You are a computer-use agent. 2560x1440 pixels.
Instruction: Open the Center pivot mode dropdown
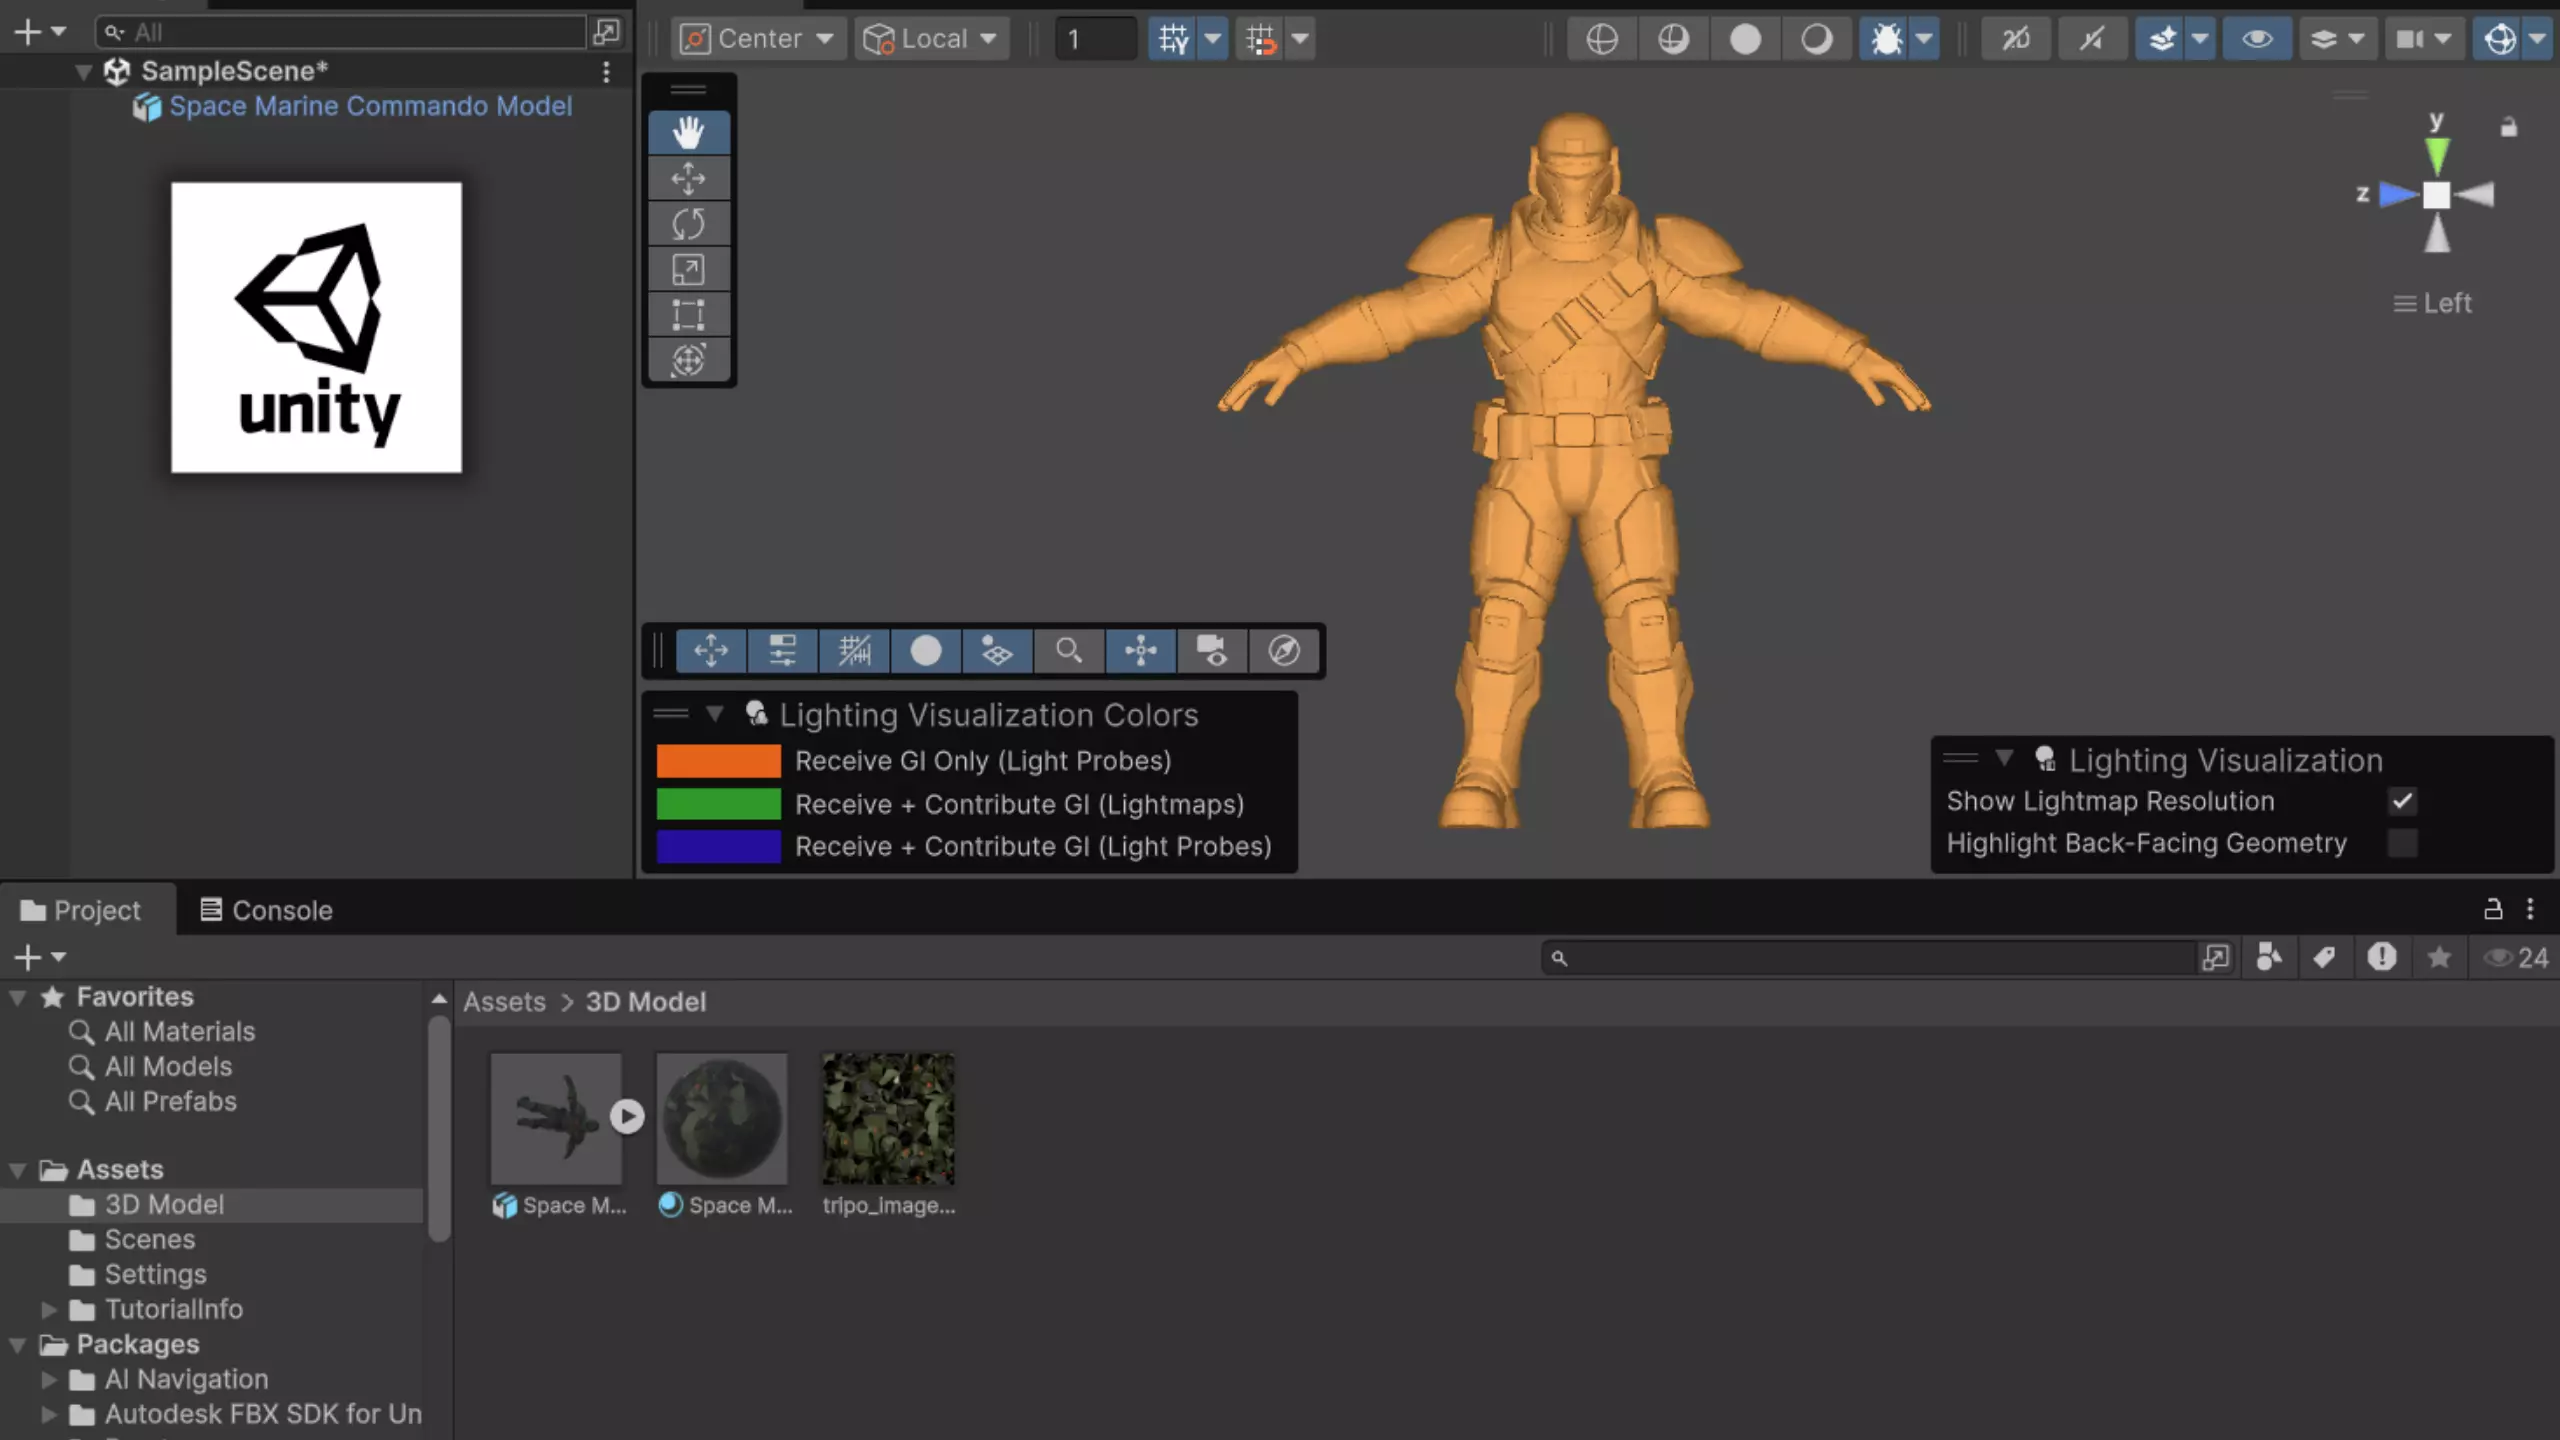coord(758,39)
